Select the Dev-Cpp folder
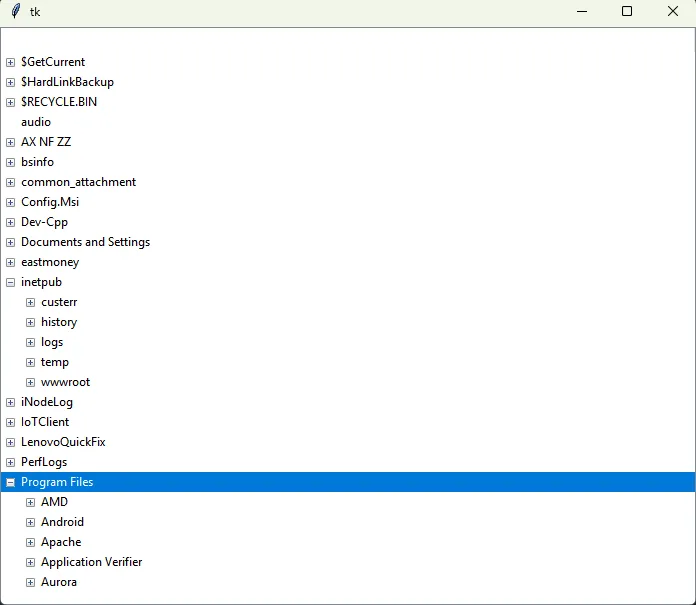The image size is (696, 605). pos(44,222)
